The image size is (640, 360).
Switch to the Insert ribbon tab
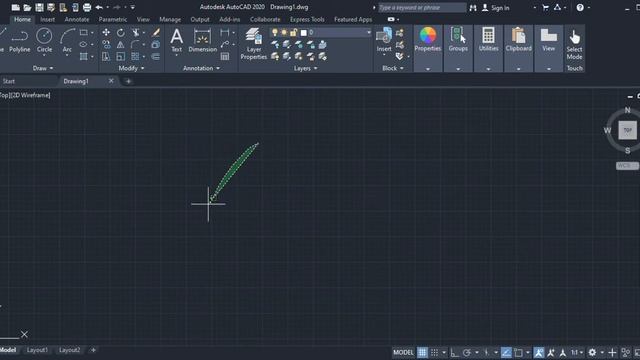pos(47,19)
